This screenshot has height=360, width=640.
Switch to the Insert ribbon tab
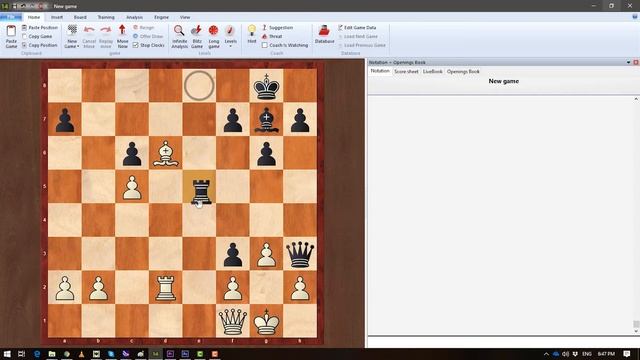(x=57, y=17)
